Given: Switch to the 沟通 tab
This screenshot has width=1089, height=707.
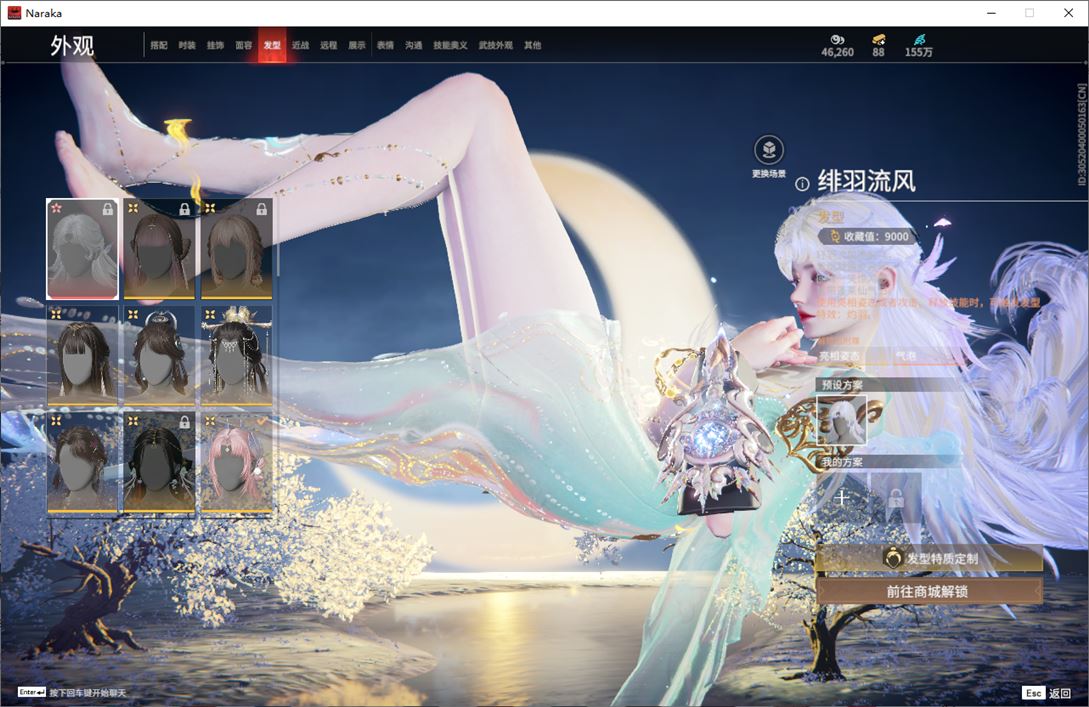Looking at the screenshot, I should point(414,45).
